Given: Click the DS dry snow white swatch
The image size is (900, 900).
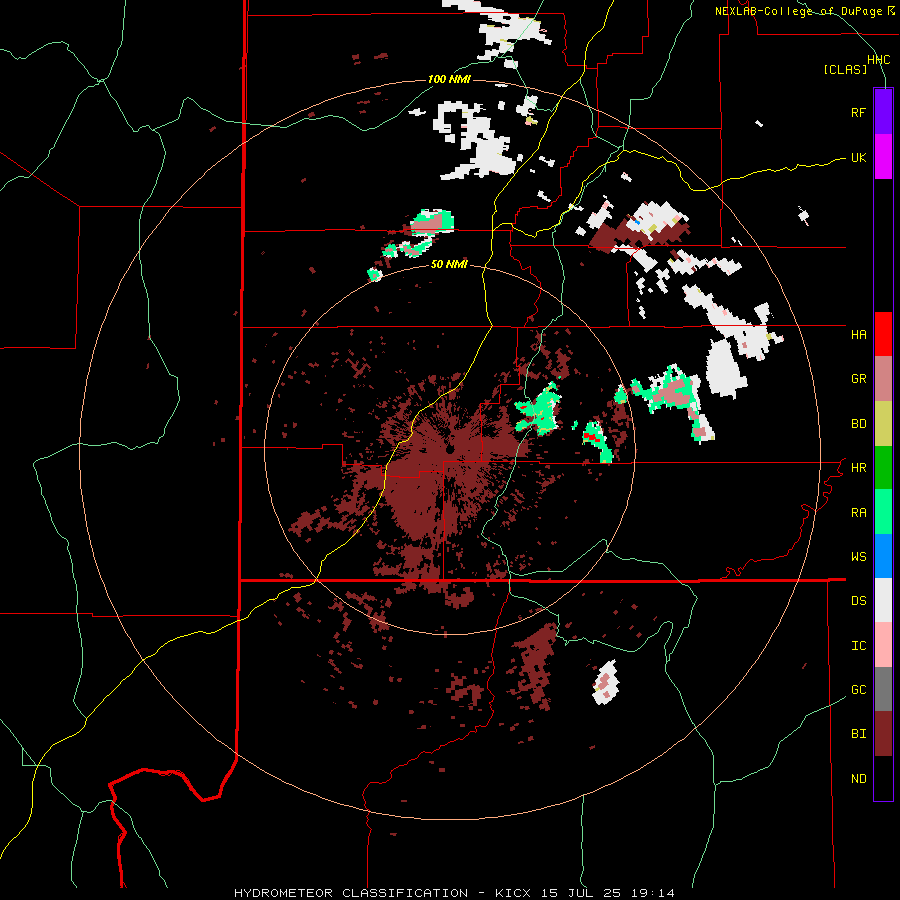Looking at the screenshot, I should tap(883, 600).
